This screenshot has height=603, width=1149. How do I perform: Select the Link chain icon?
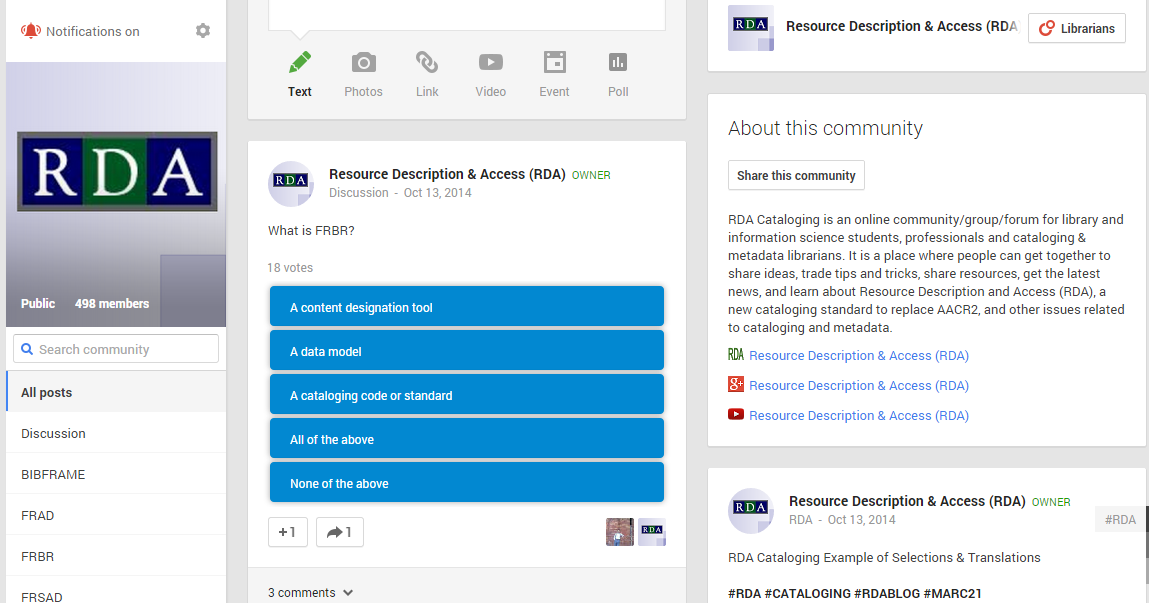click(x=427, y=62)
